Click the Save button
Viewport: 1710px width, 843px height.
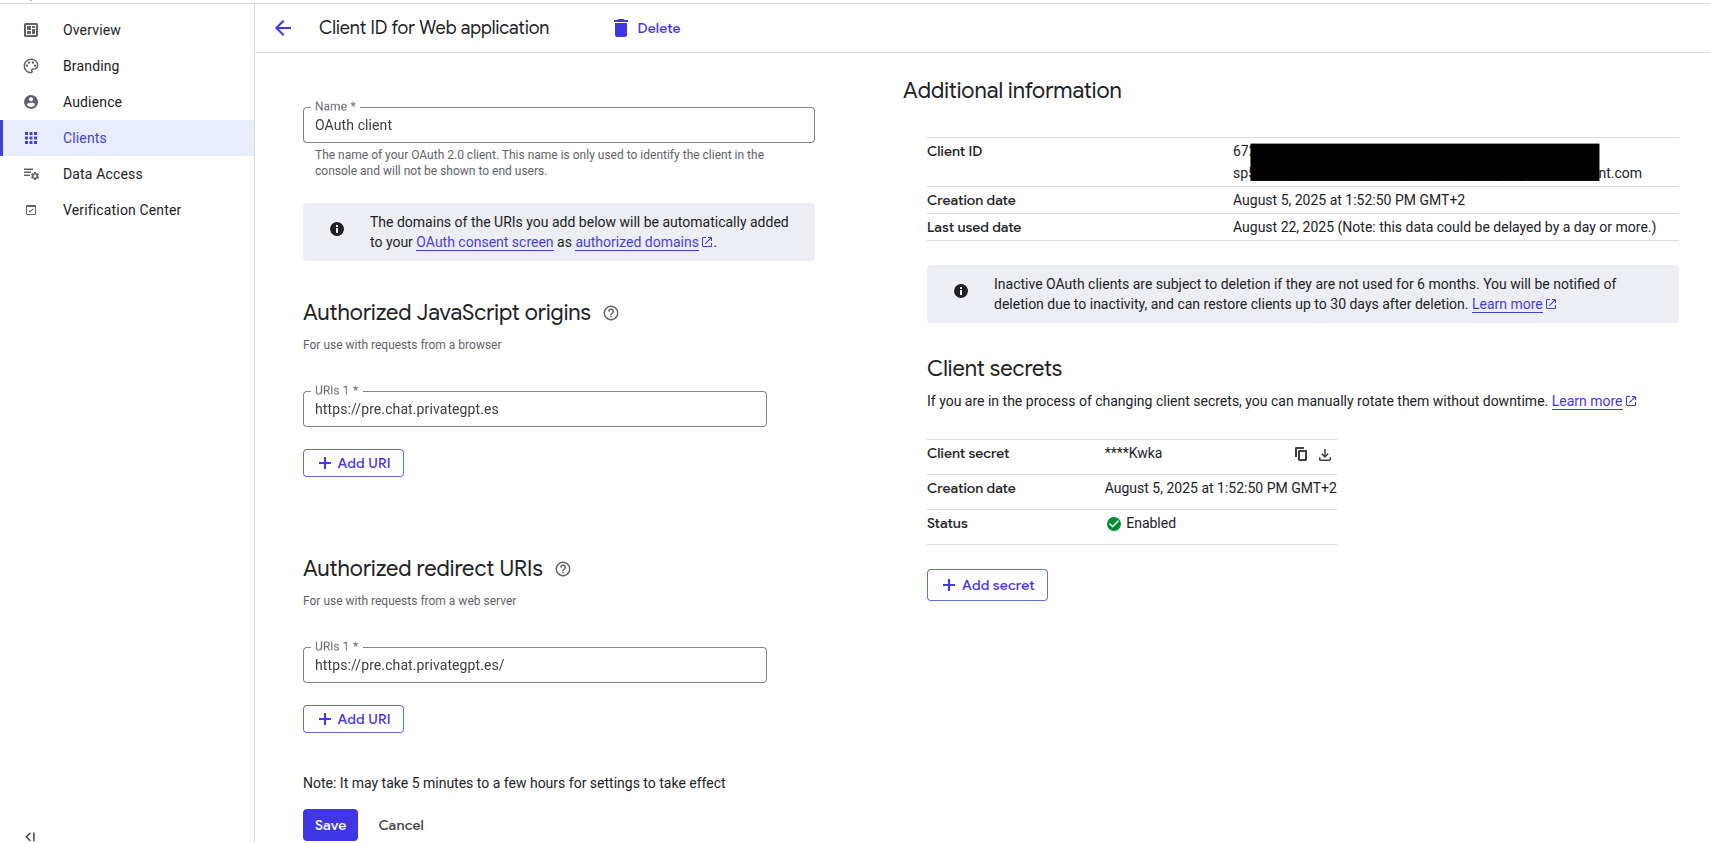point(330,825)
